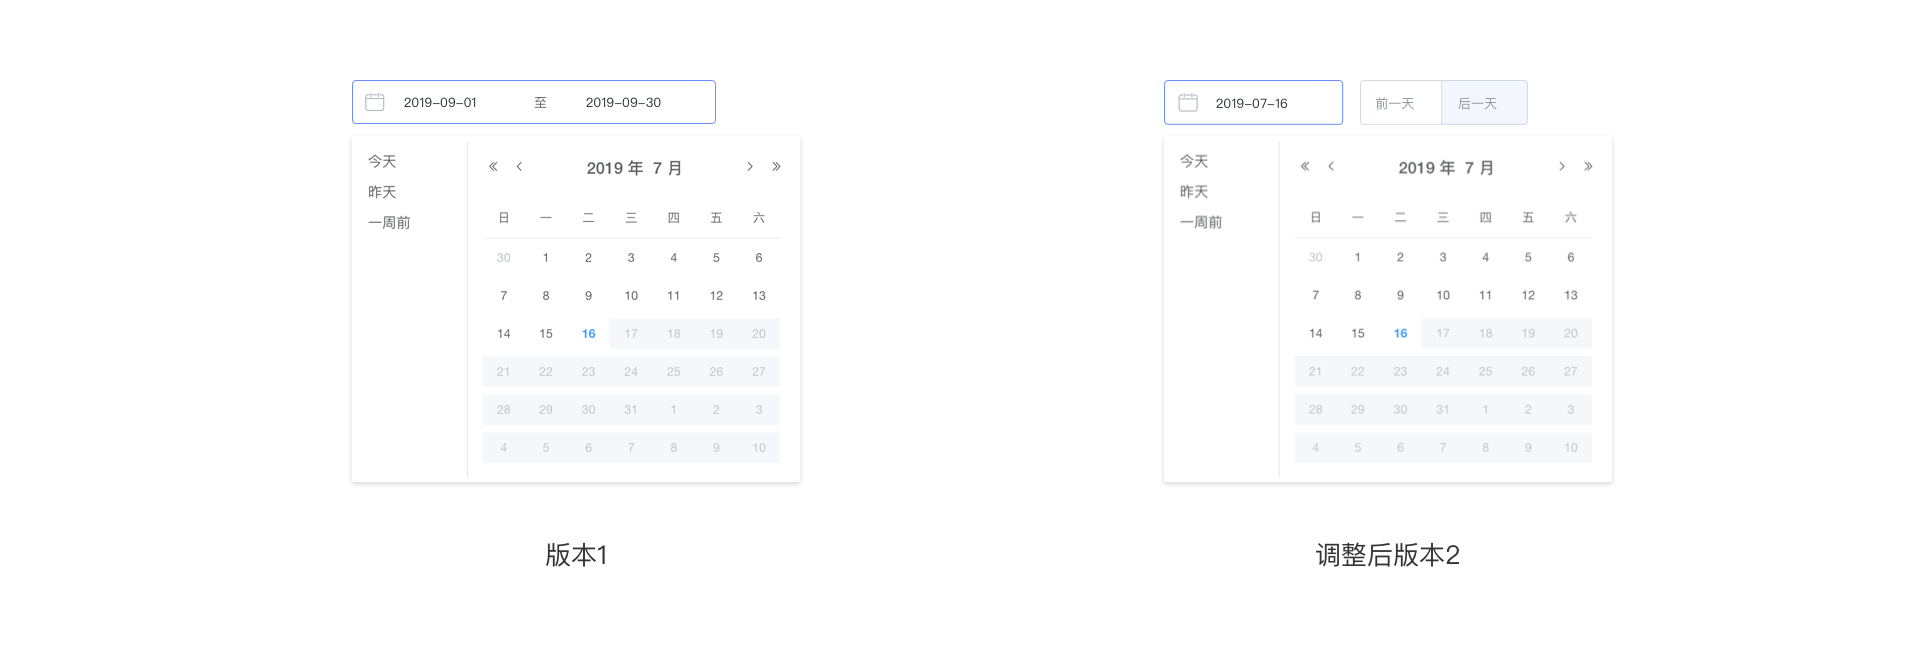Go to next year in version 1 calendar
The image size is (1920, 656).
776,167
